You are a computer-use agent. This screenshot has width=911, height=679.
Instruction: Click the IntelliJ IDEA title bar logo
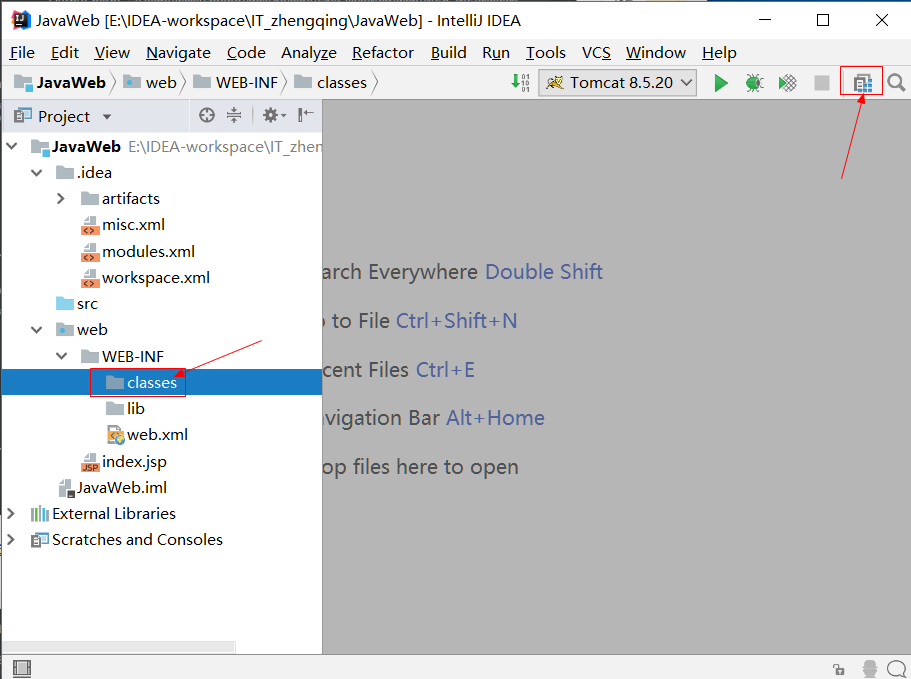point(21,20)
